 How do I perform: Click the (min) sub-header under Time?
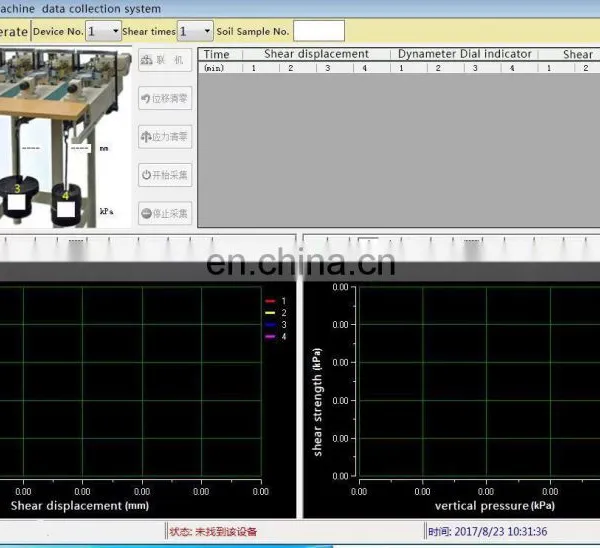click(x=214, y=68)
